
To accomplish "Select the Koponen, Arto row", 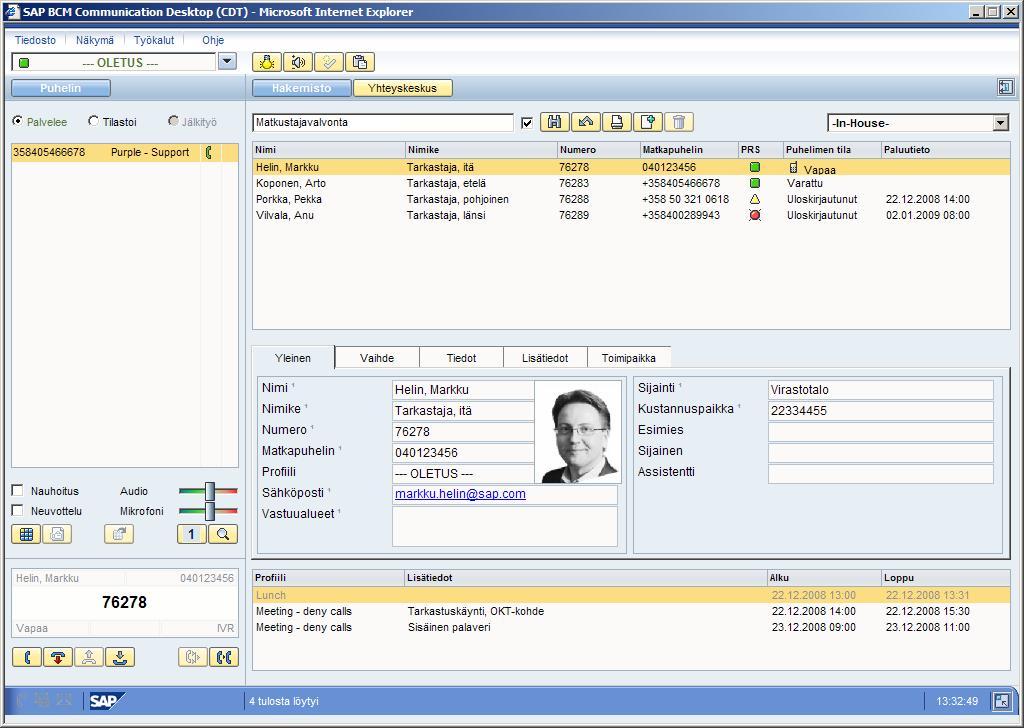I will click(x=630, y=183).
